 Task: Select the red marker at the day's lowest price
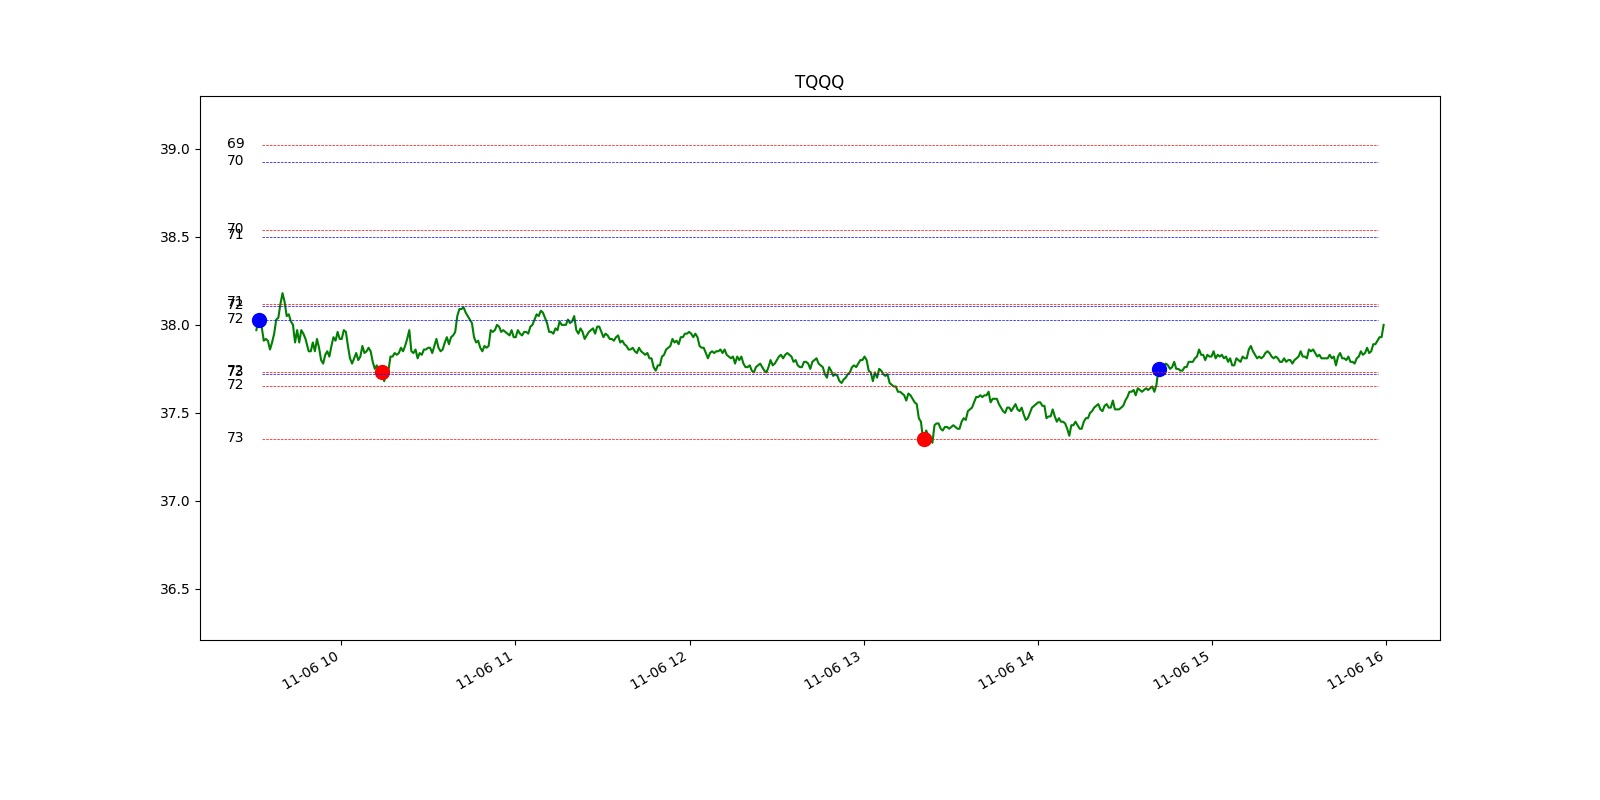924,439
